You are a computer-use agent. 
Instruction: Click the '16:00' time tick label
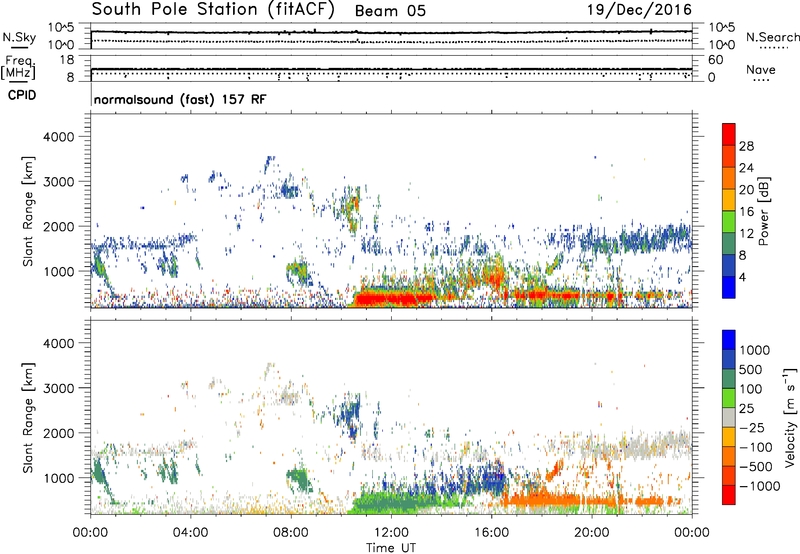click(491, 533)
